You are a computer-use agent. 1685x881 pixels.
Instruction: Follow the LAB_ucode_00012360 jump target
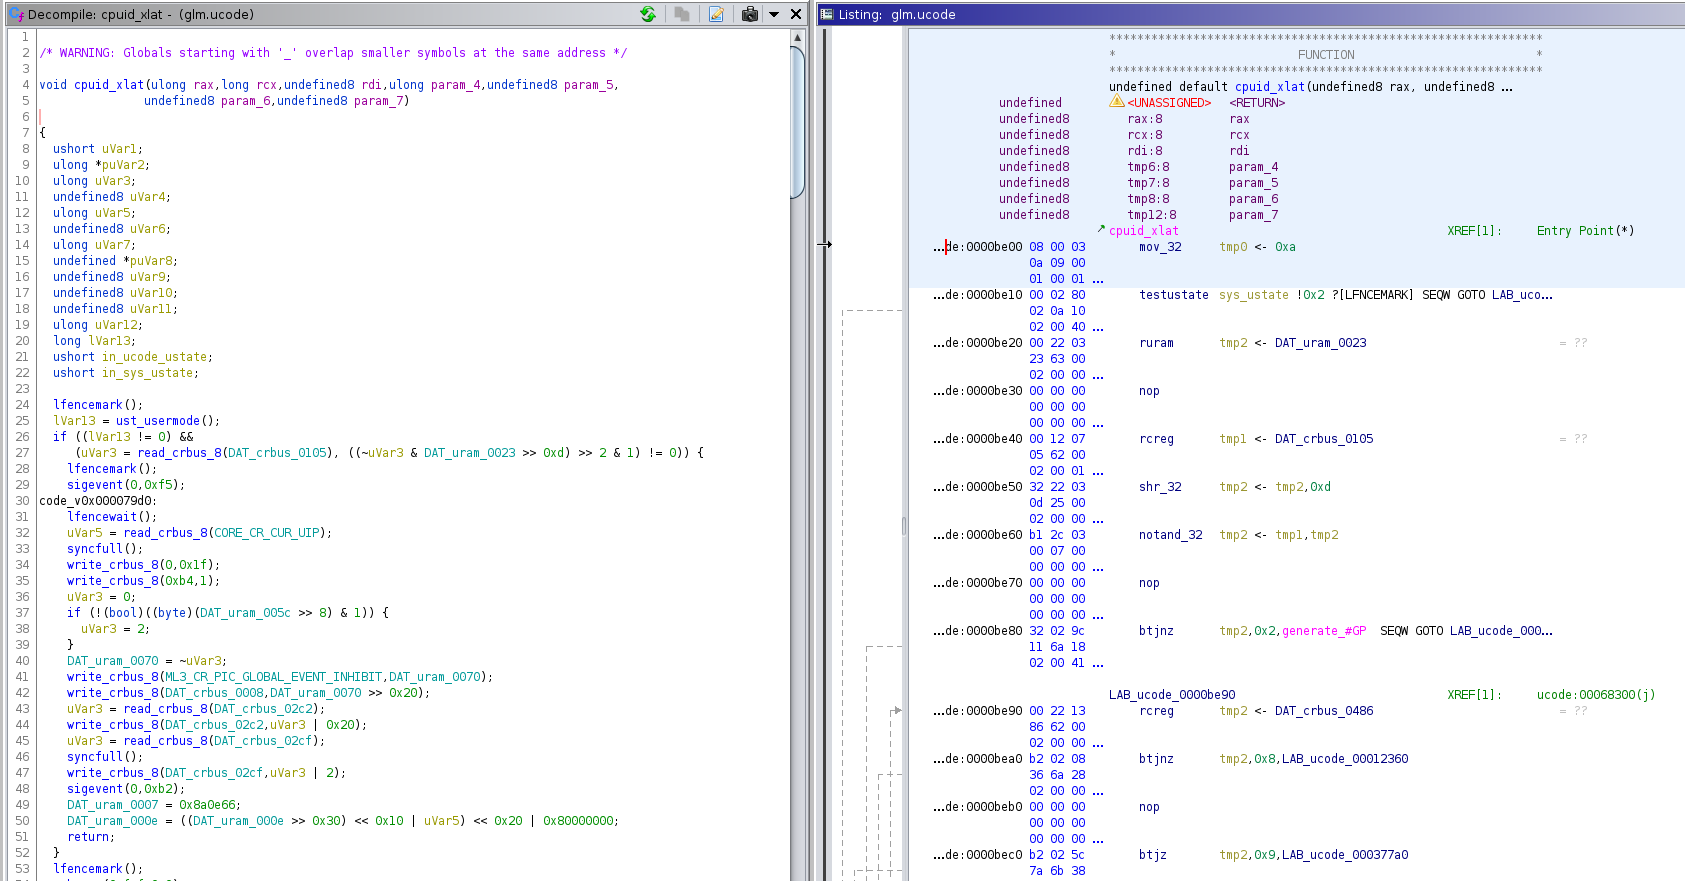pyautogui.click(x=1344, y=759)
